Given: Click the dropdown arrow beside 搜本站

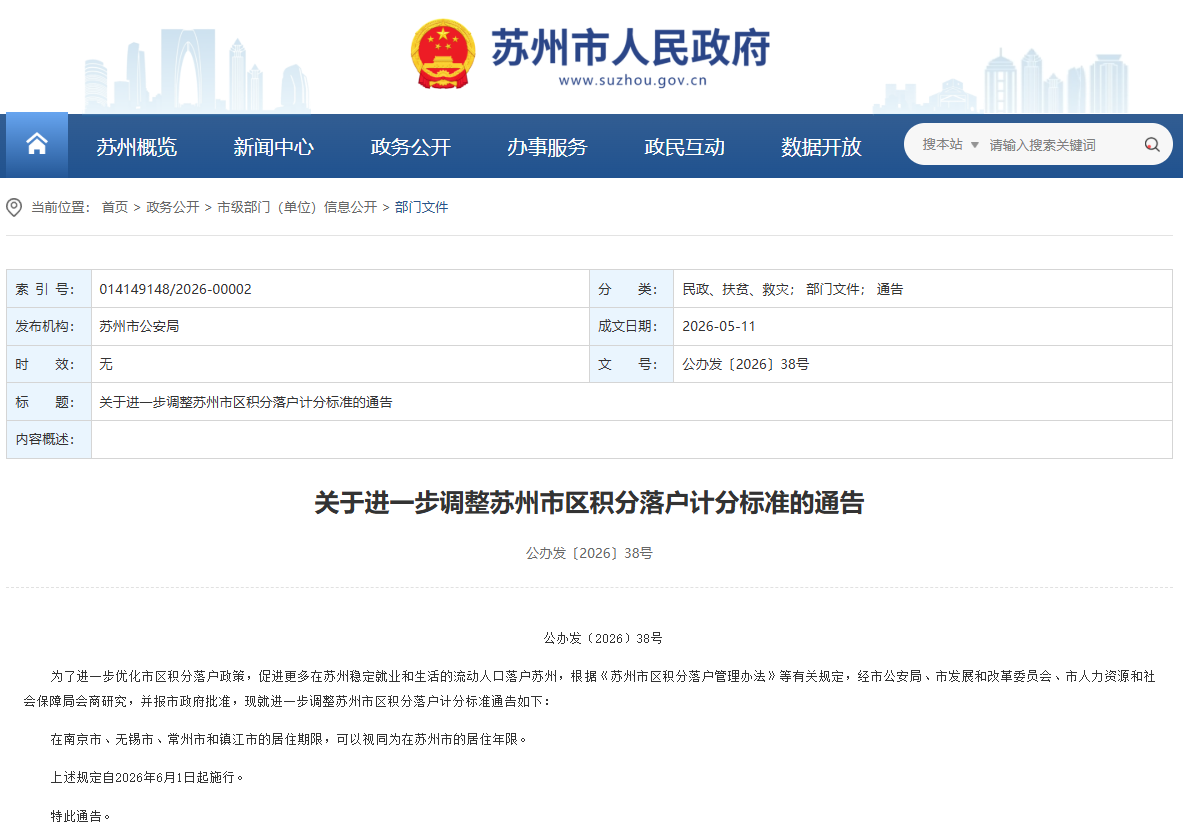Looking at the screenshot, I should (x=974, y=145).
